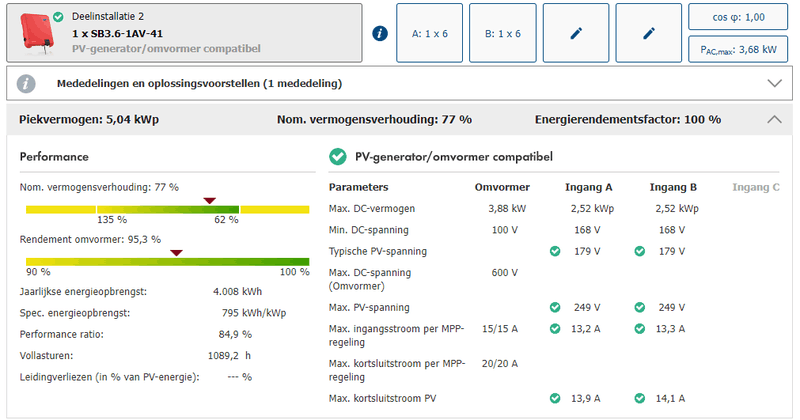This screenshot has height=420, width=800.
Task: Click the blue info icon beside the inverter card
Action: coord(379,33)
